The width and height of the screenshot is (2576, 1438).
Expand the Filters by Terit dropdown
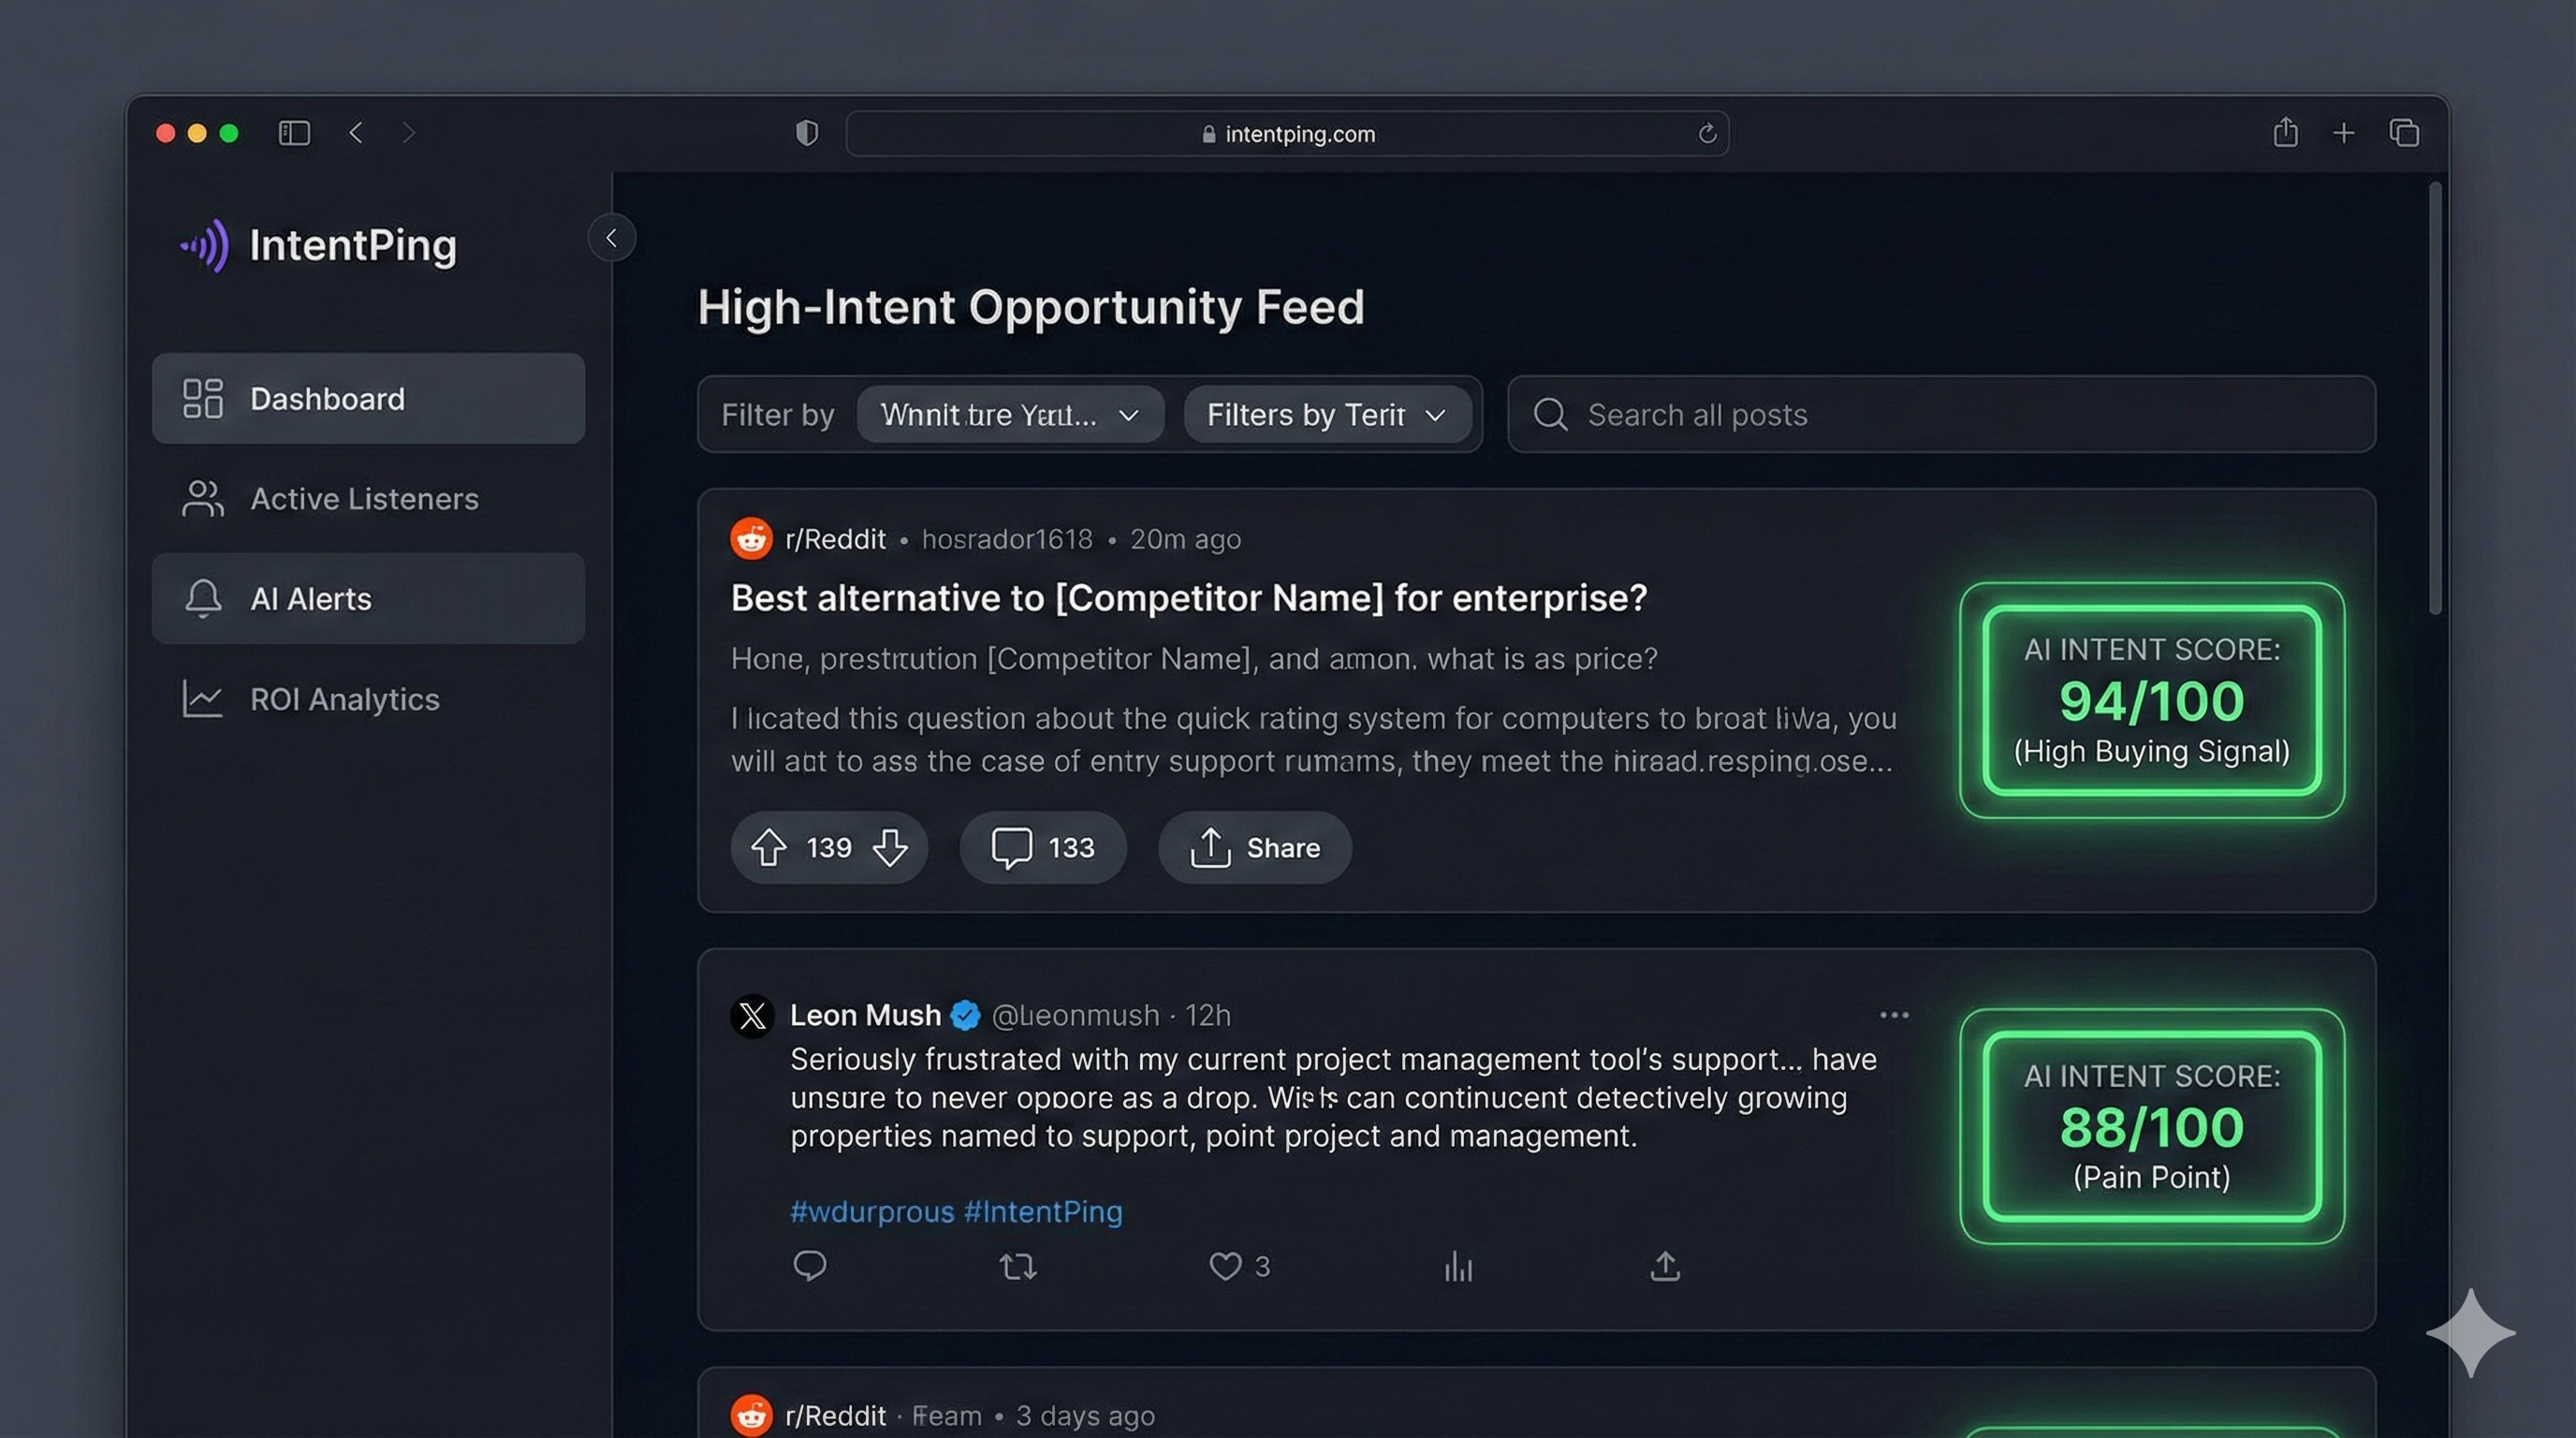click(x=1326, y=415)
